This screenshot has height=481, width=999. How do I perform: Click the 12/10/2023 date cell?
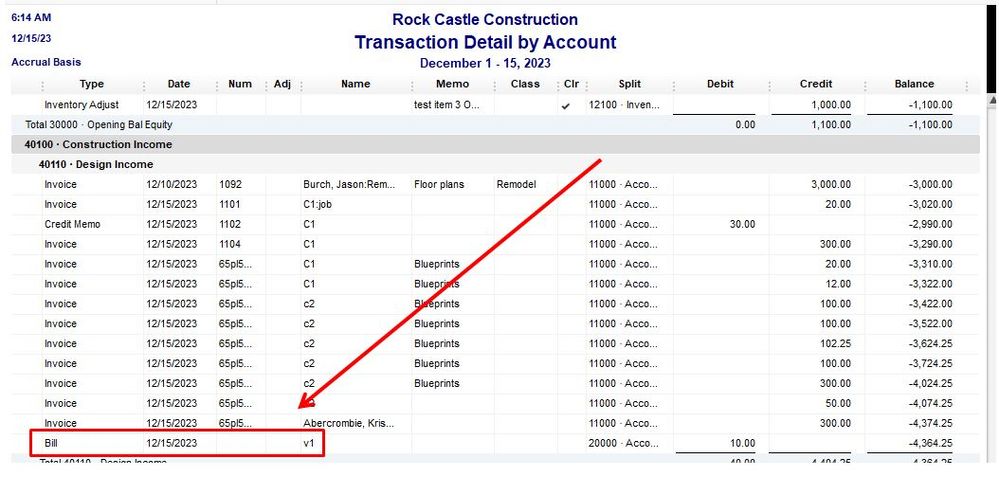[172, 184]
